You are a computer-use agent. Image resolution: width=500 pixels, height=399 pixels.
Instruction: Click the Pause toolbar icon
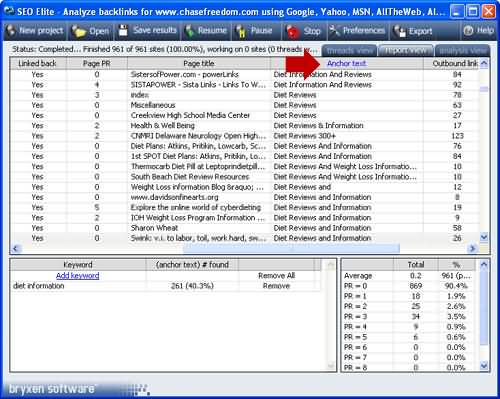point(241,31)
